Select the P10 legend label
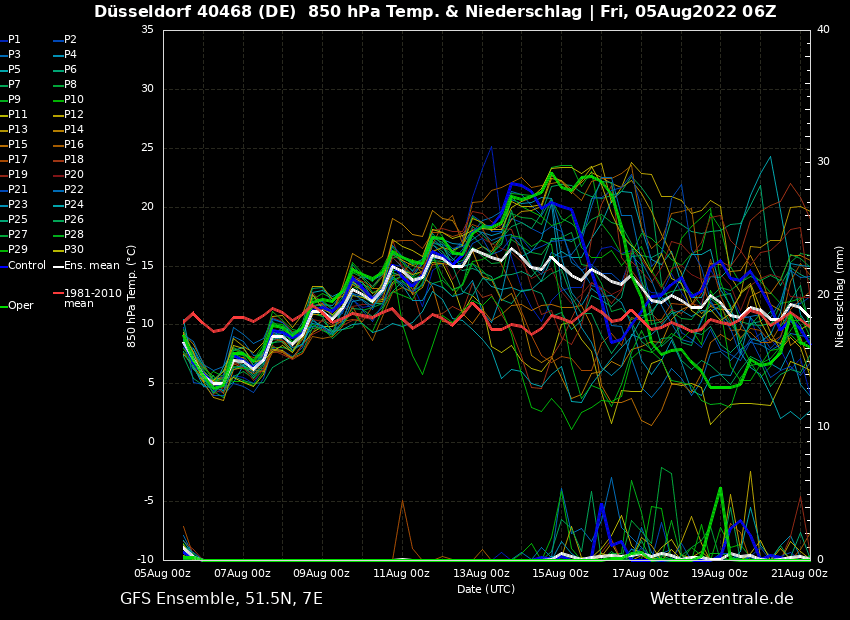This screenshot has height=620, width=850. click(x=74, y=100)
